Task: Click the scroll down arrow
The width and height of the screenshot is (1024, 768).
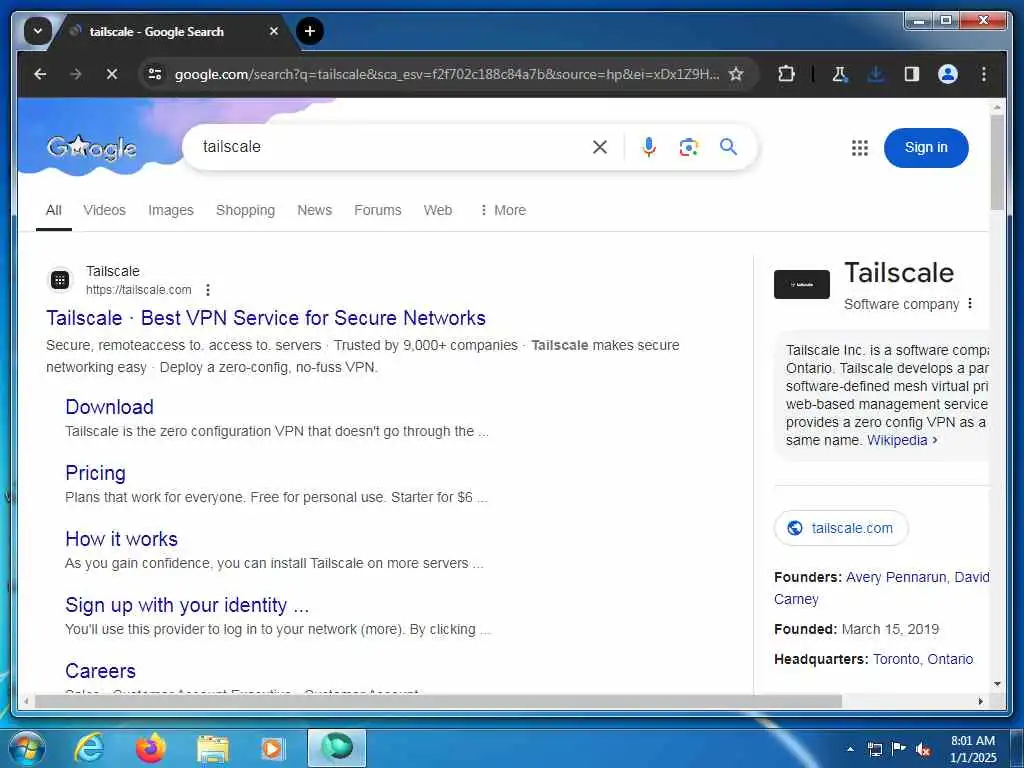Action: (x=997, y=684)
